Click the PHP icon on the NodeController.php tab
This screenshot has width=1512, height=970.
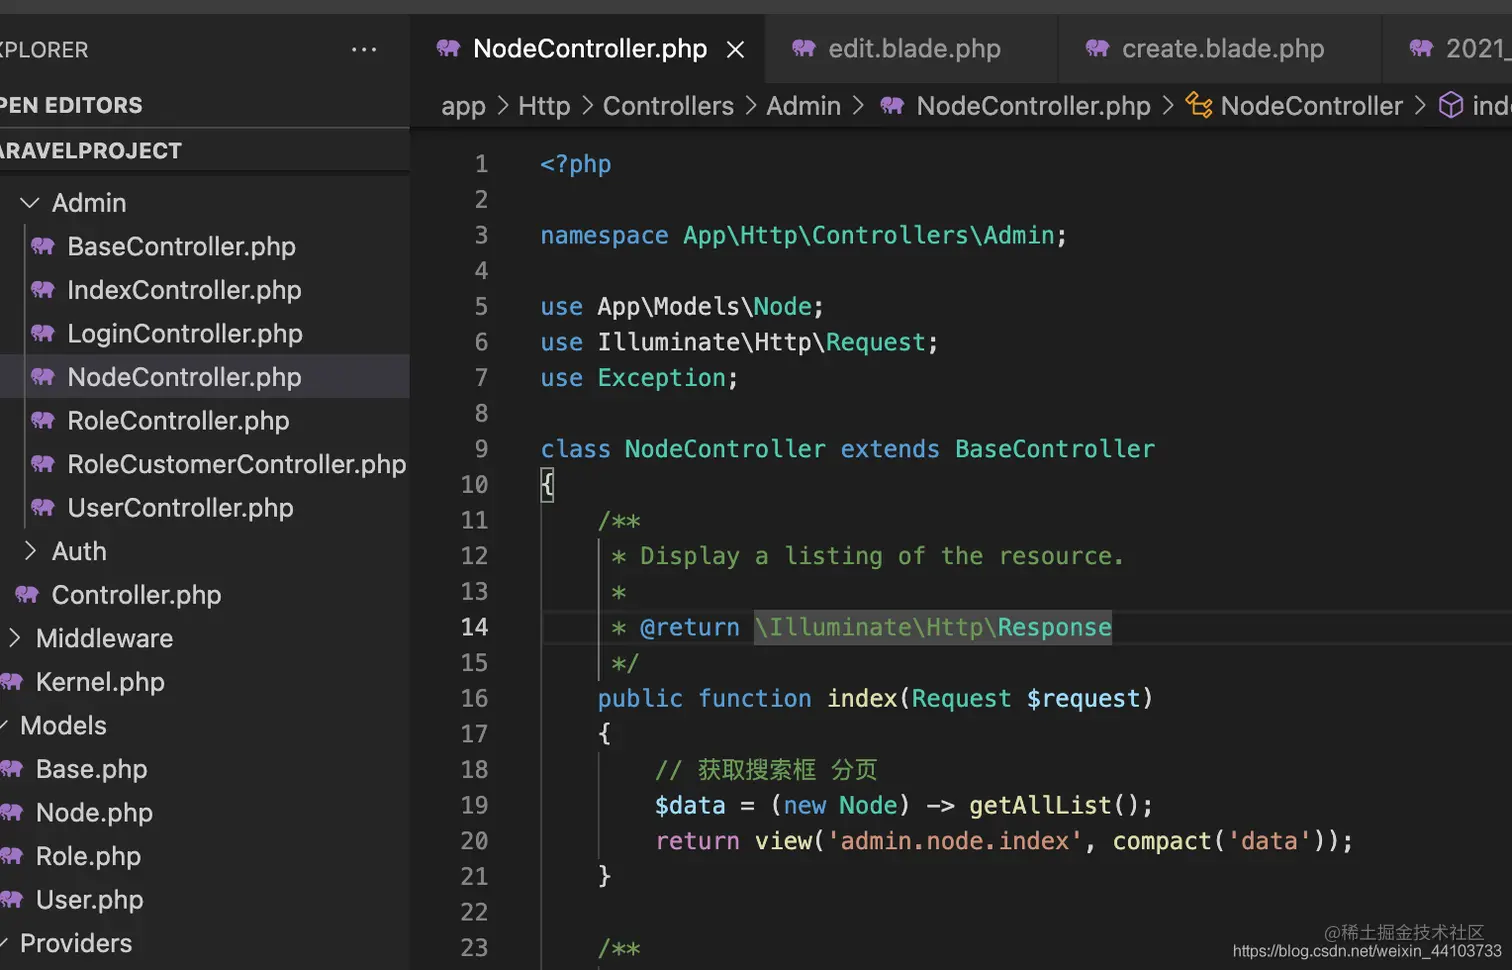pyautogui.click(x=448, y=48)
